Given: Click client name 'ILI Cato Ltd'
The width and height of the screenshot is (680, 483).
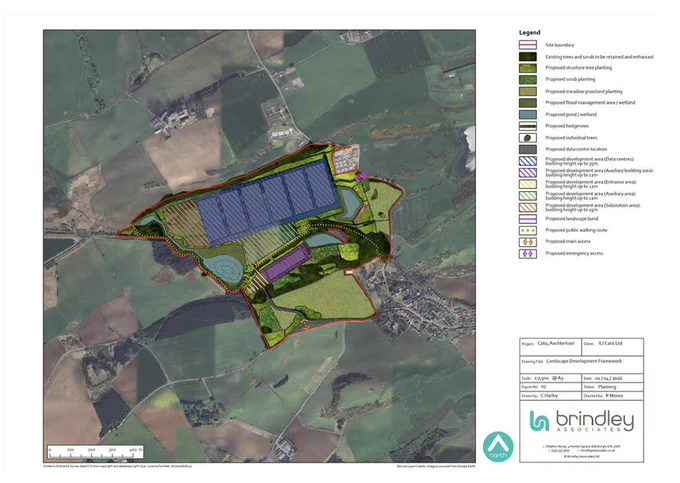Looking at the screenshot, I should point(610,343).
